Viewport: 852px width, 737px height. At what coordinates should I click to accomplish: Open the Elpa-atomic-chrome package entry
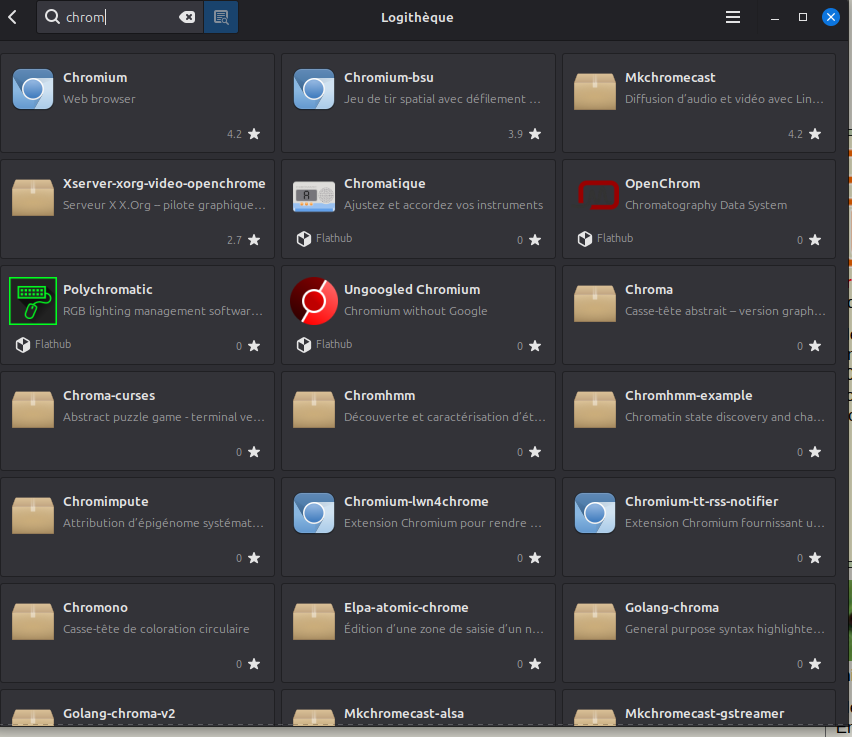(418, 630)
